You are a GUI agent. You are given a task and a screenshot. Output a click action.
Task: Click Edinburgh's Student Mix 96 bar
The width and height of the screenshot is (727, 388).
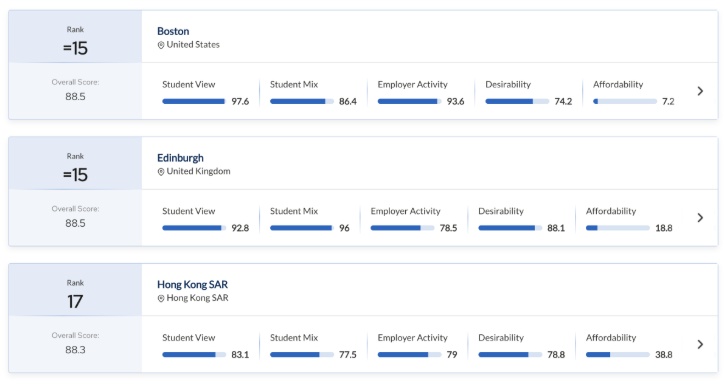(301, 228)
